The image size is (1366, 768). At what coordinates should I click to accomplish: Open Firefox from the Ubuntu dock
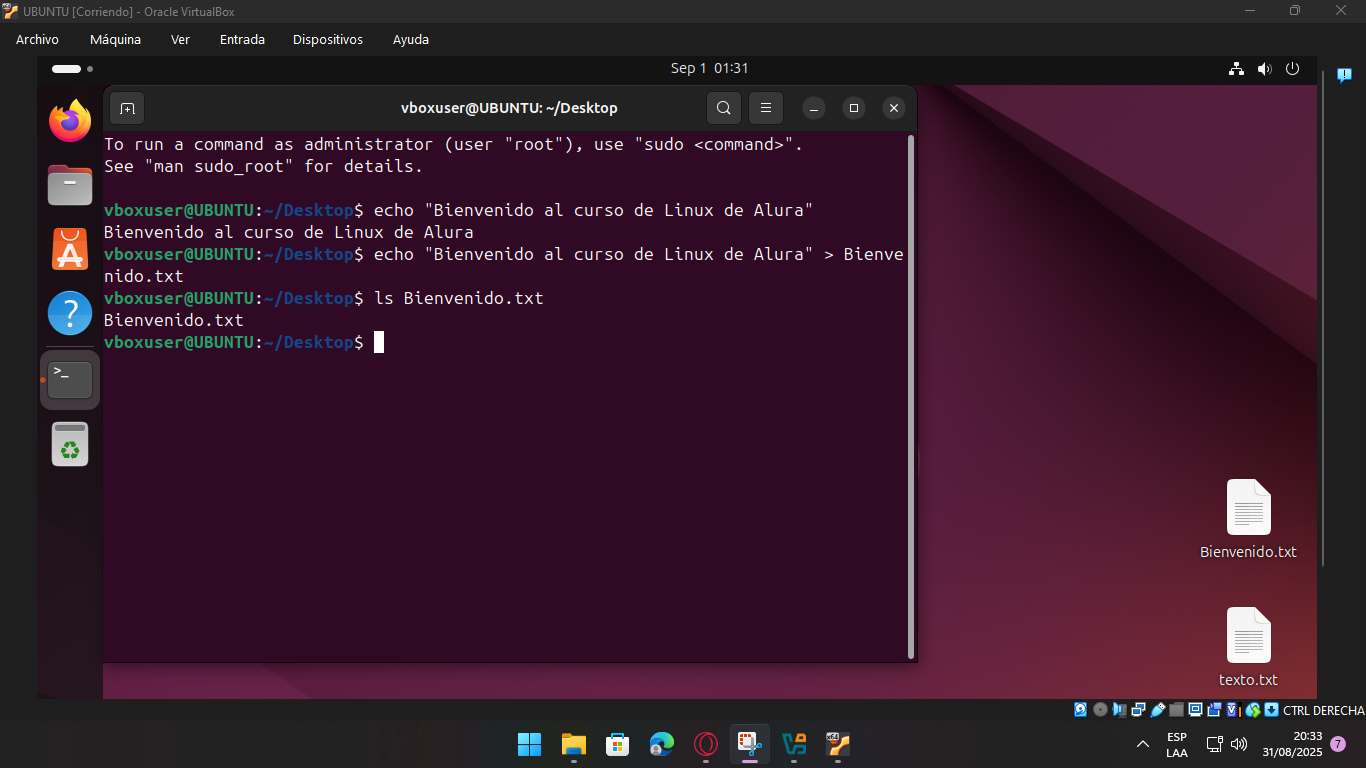click(x=70, y=122)
